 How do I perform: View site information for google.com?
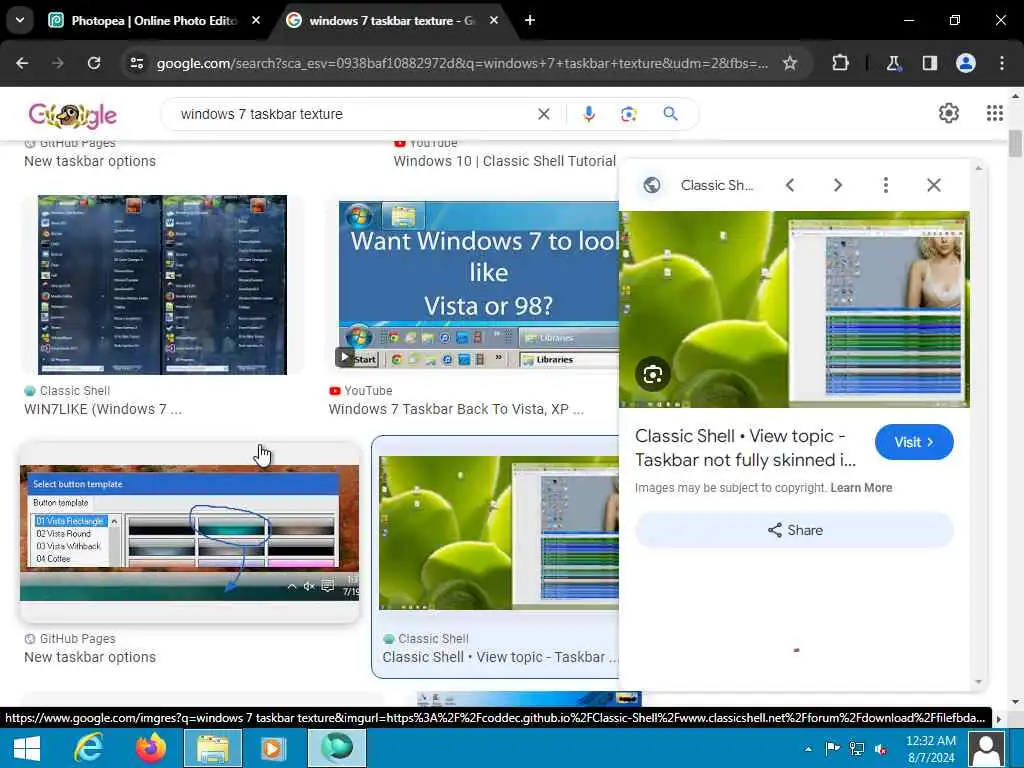click(137, 63)
